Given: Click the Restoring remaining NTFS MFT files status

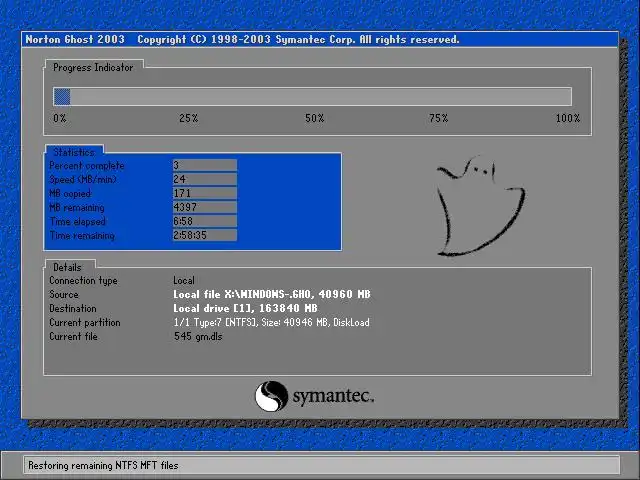Looking at the screenshot, I should [103, 465].
